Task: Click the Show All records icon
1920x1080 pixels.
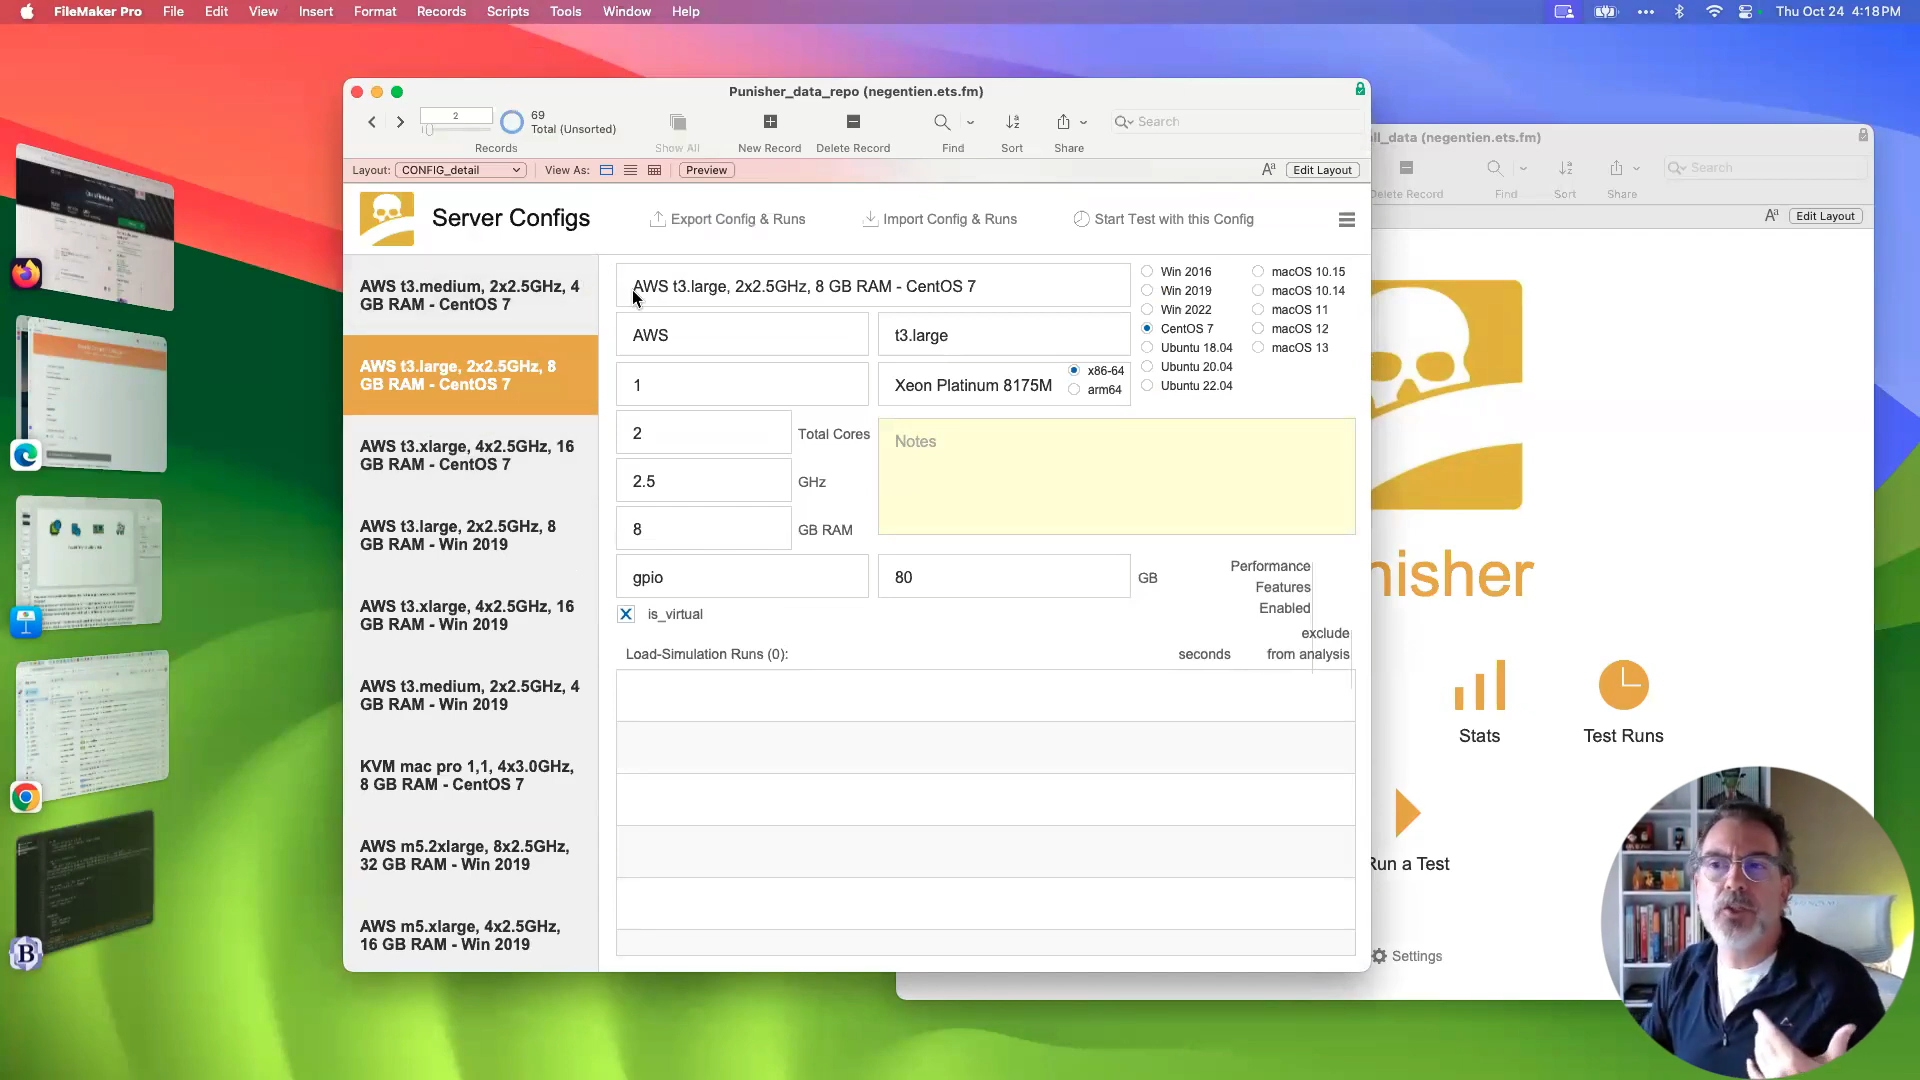Action: click(677, 122)
